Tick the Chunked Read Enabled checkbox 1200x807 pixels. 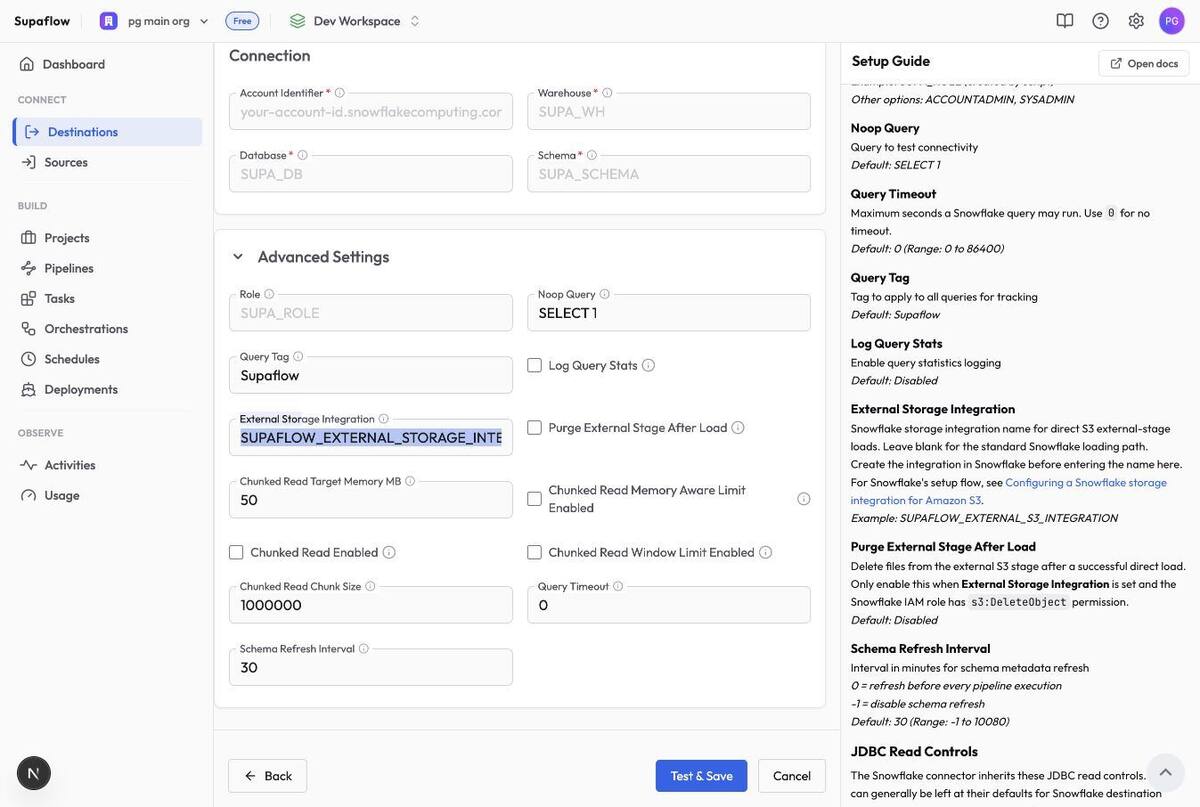(236, 552)
